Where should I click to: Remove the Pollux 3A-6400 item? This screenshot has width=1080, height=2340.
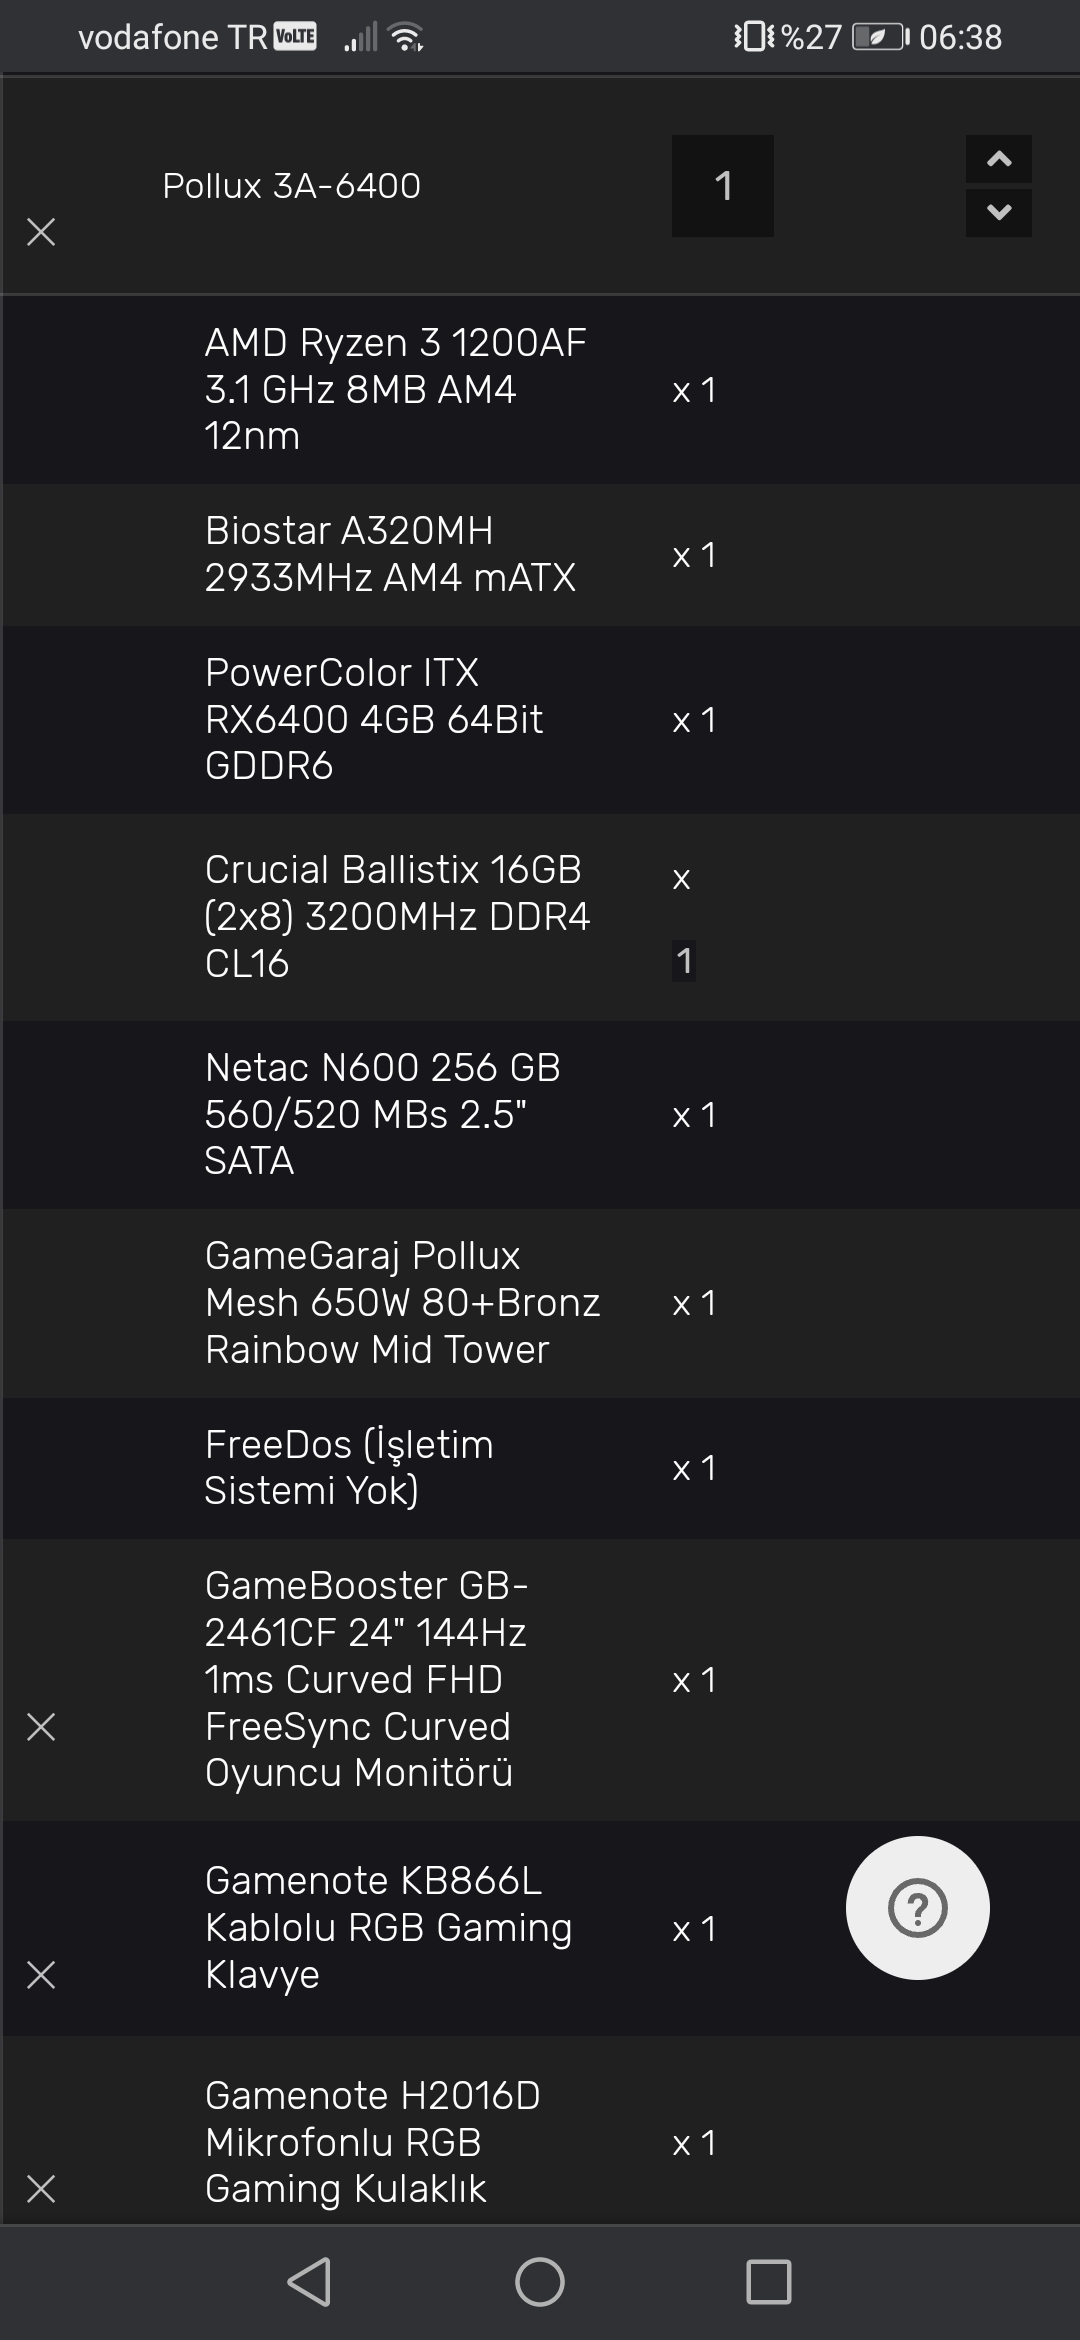tap(41, 232)
